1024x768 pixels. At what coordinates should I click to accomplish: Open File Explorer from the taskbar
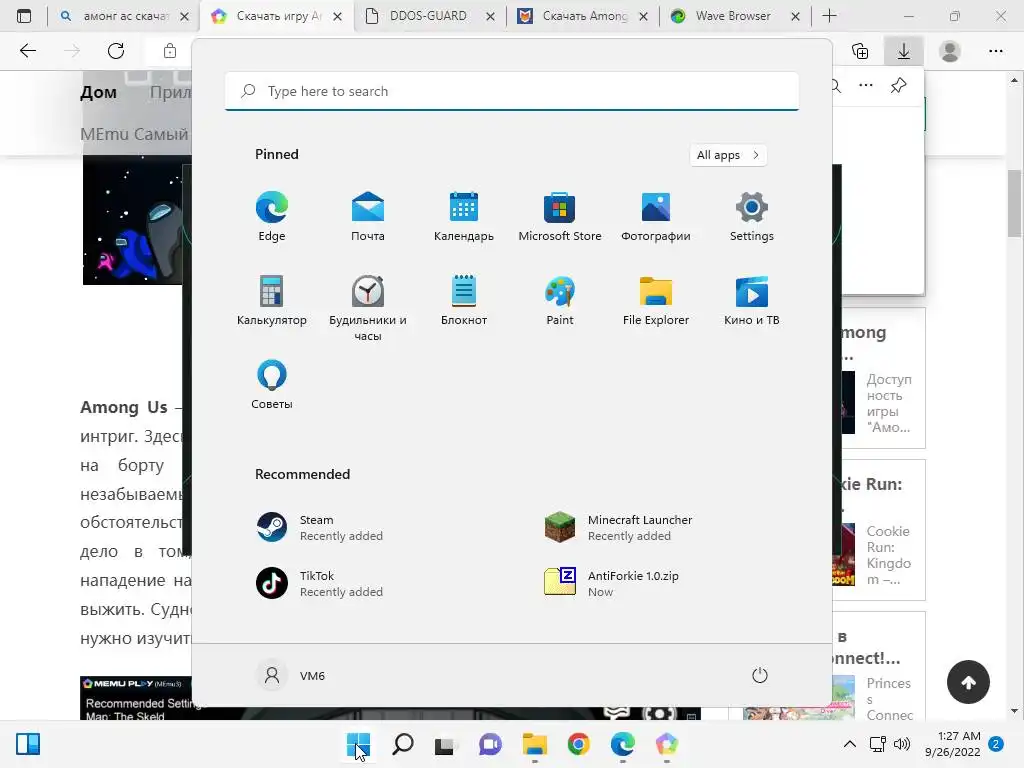pyautogui.click(x=534, y=744)
